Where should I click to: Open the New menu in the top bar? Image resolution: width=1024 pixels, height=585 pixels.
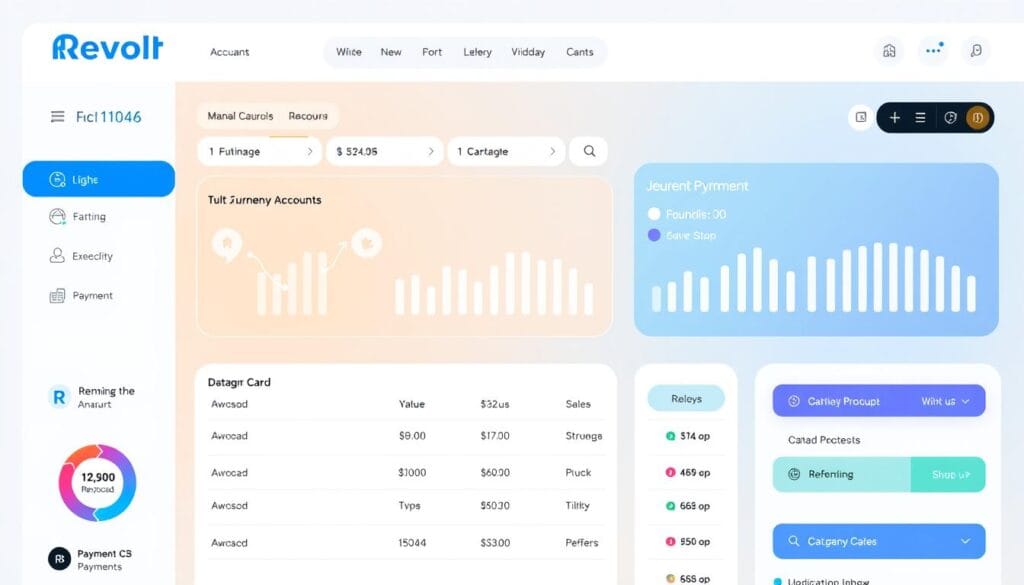click(x=390, y=51)
